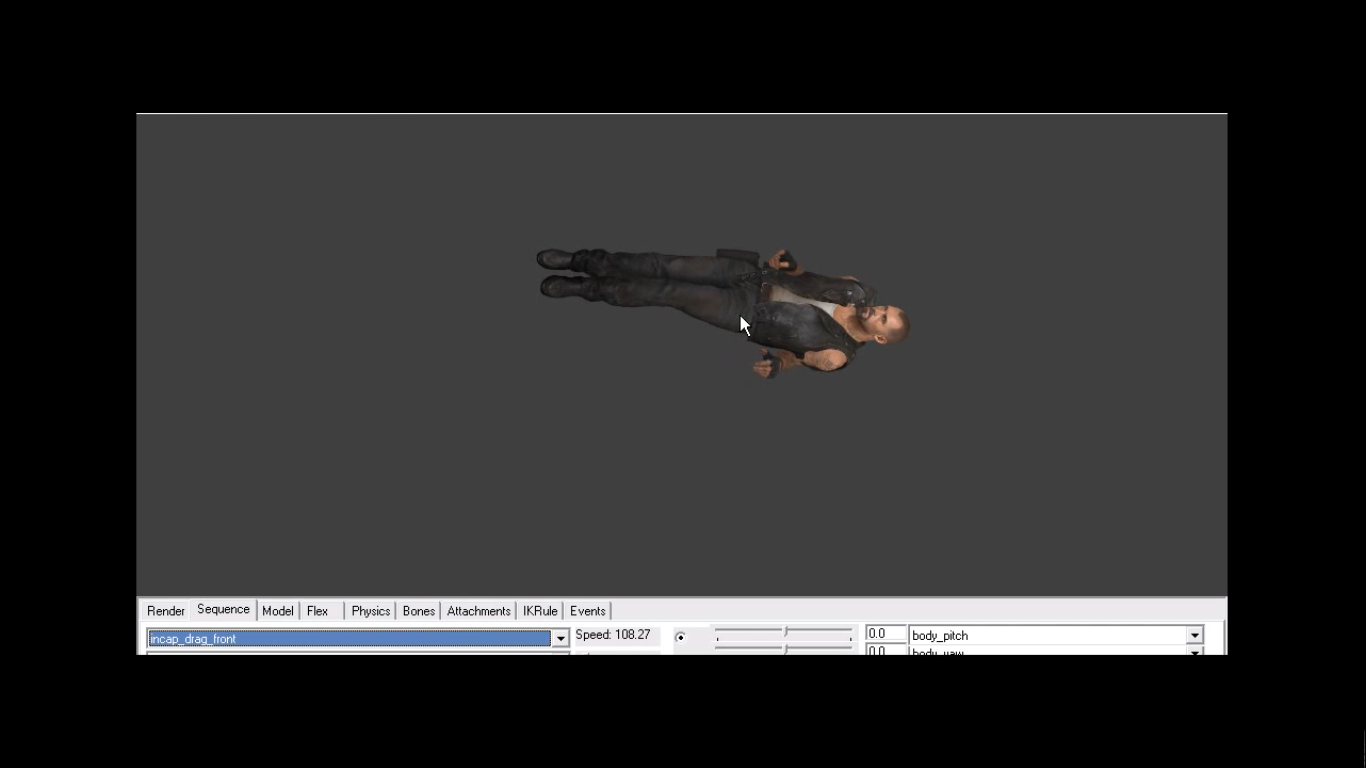
Task: Open the Model tab
Action: [277, 611]
